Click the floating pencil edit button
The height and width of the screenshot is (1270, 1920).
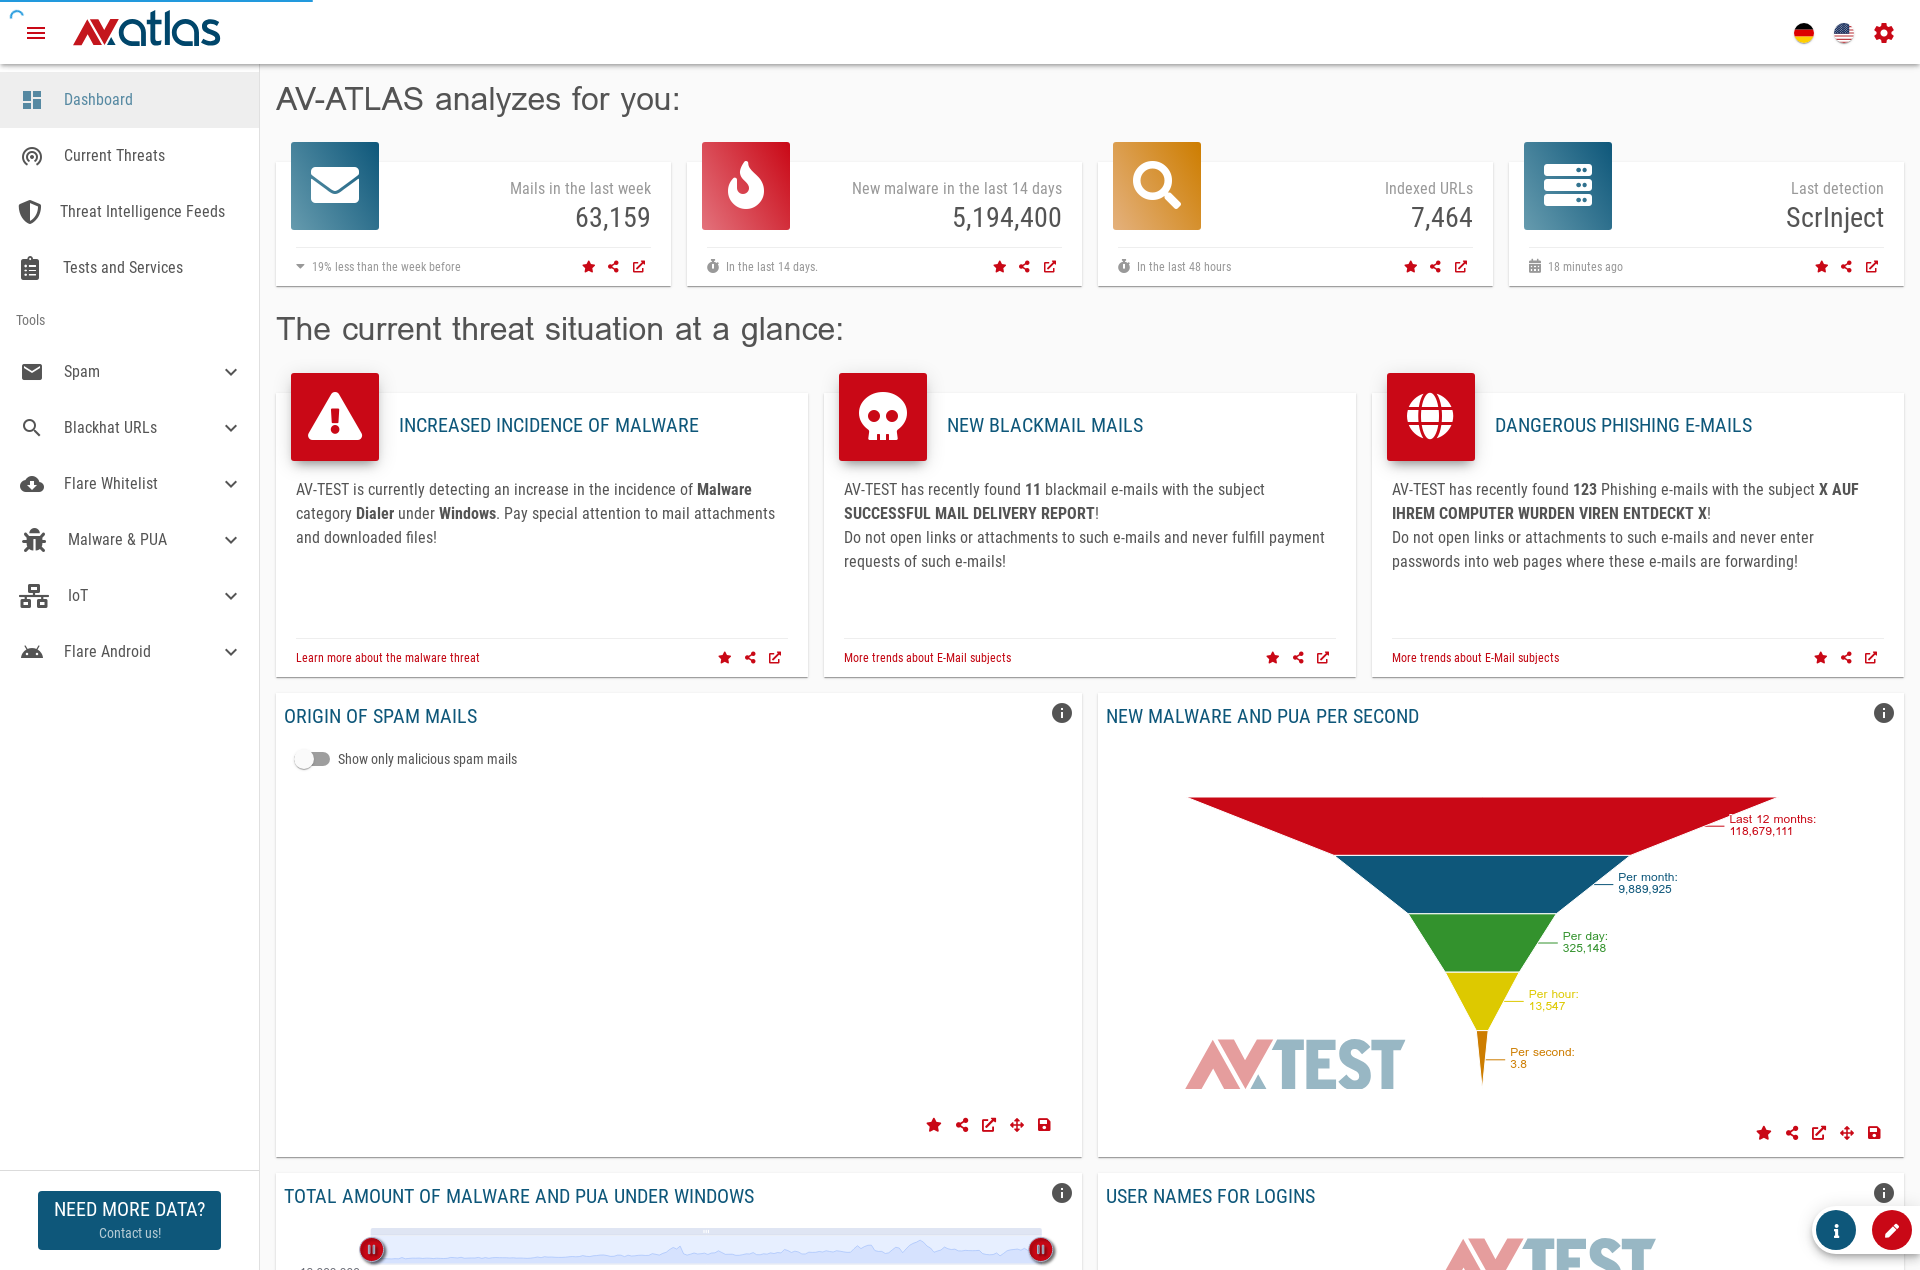coord(1891,1231)
